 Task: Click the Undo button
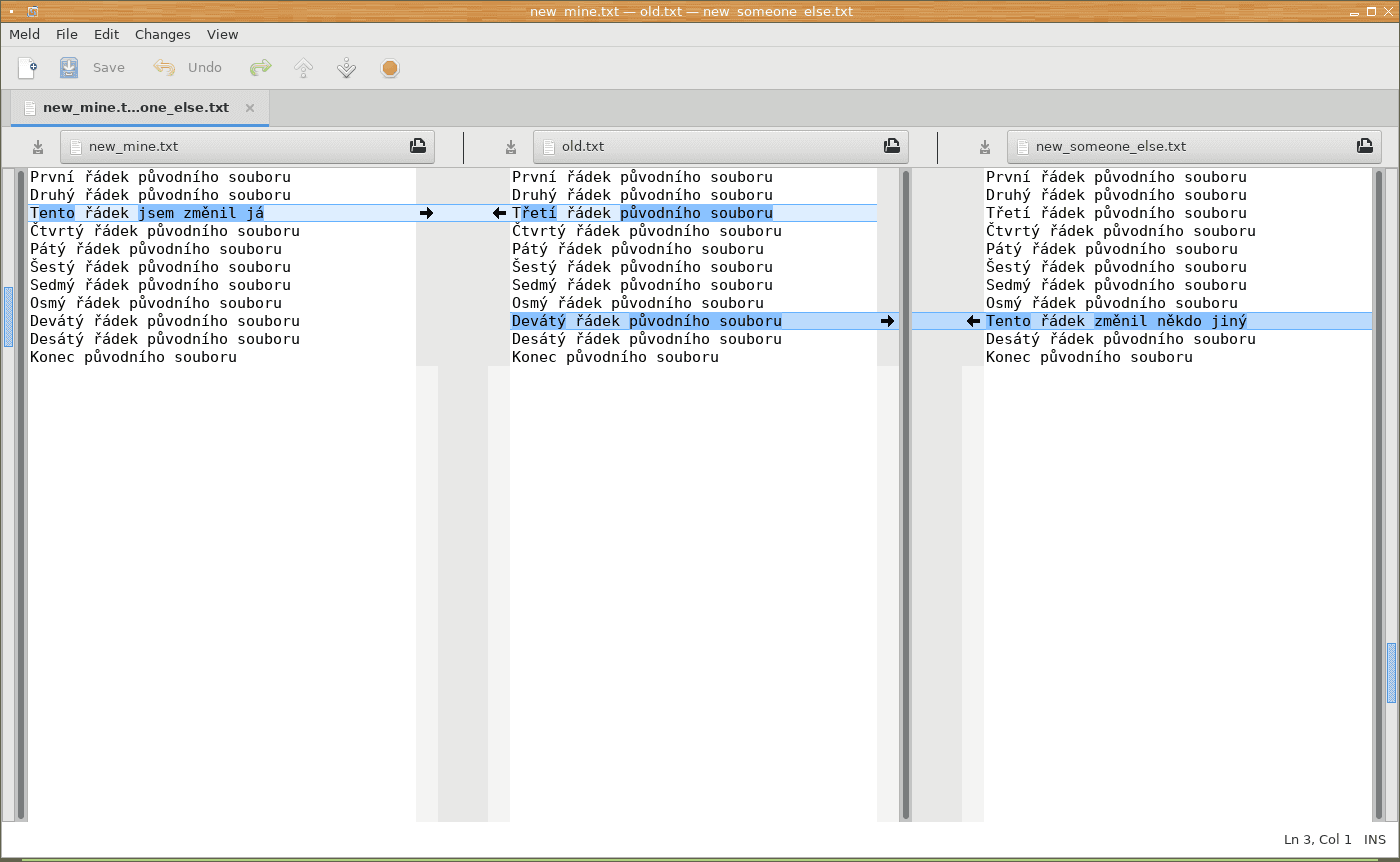(x=188, y=68)
